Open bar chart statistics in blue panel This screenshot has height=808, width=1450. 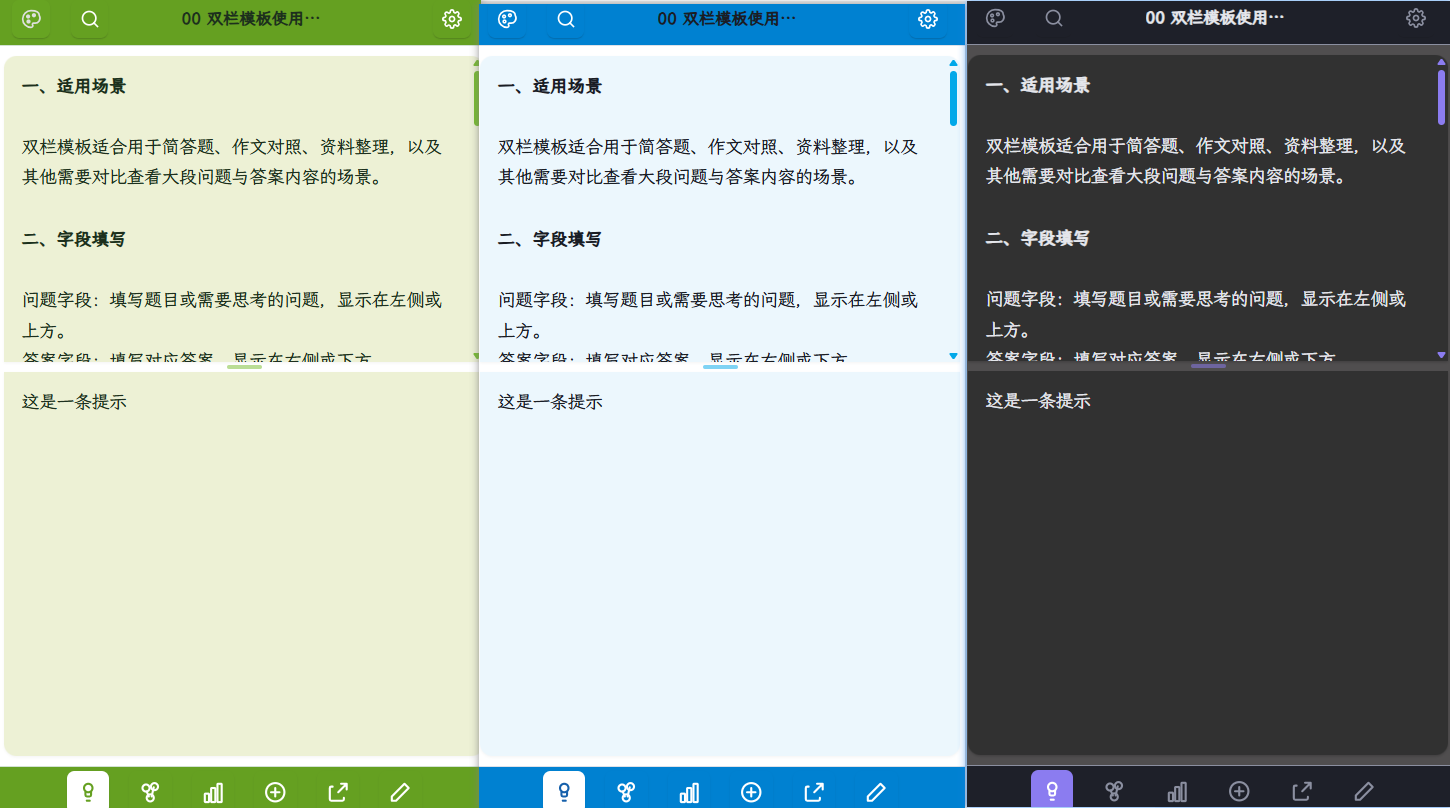point(689,792)
